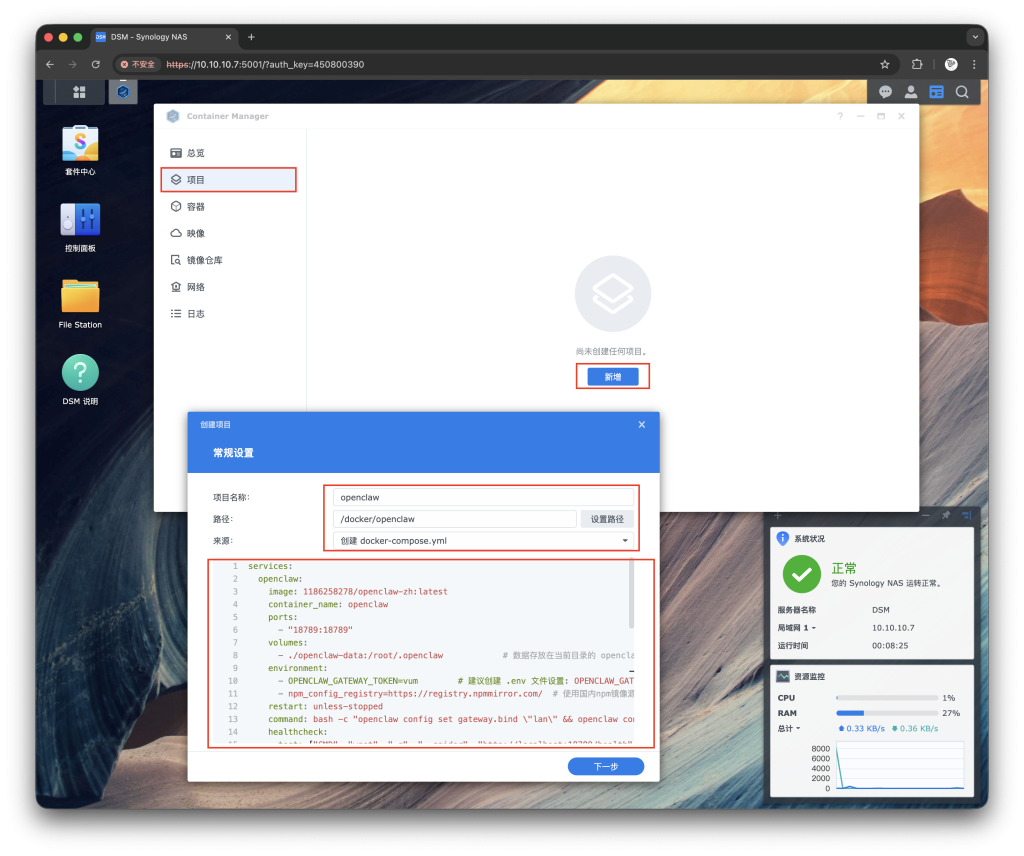Switch to 镜像仓库 in the sidebar

click(204, 260)
